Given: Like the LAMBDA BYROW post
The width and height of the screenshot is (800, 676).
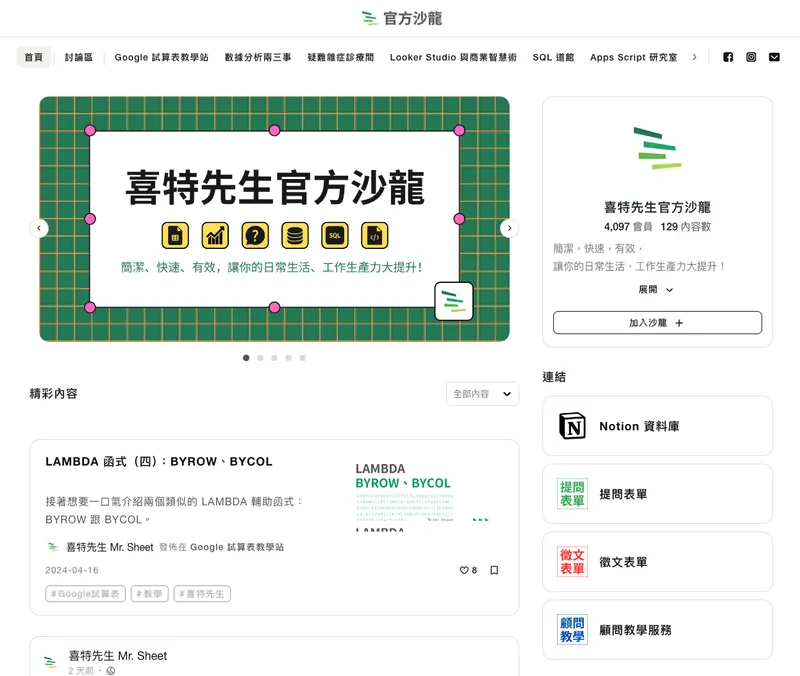Looking at the screenshot, I should (464, 570).
